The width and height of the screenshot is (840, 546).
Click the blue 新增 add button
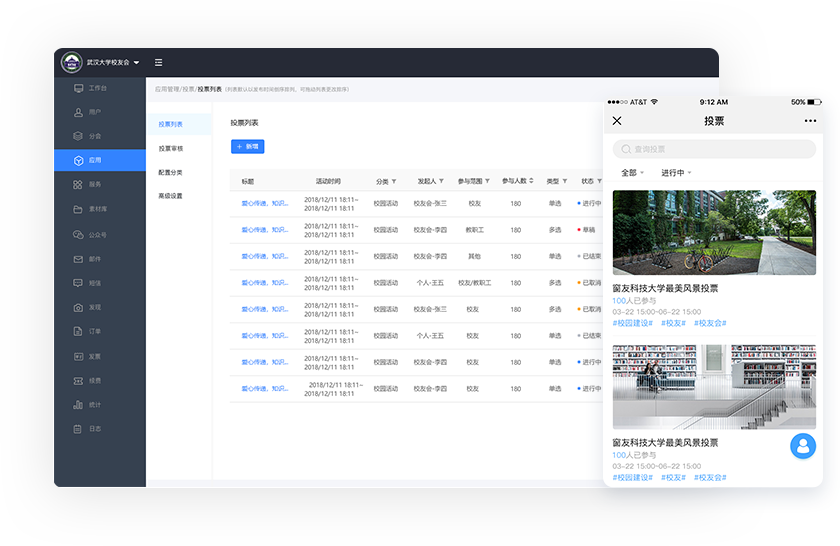pyautogui.click(x=247, y=146)
